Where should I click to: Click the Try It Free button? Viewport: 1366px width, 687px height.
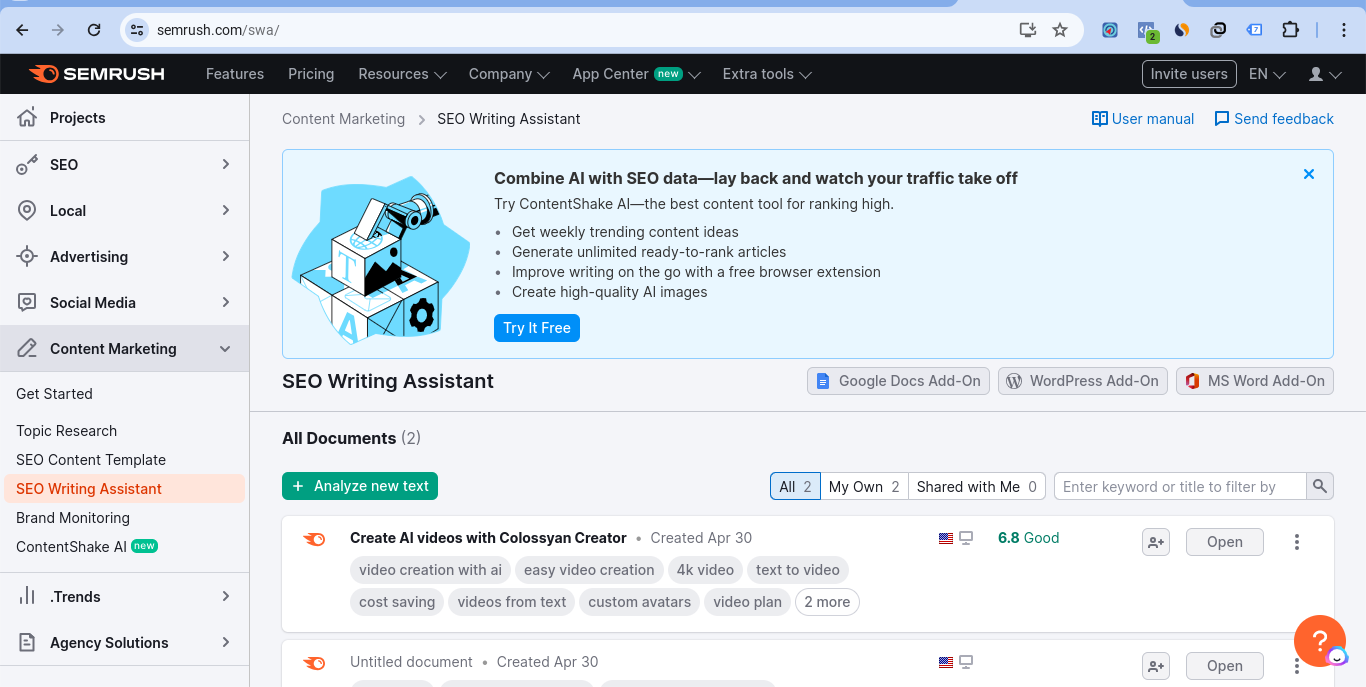point(537,328)
